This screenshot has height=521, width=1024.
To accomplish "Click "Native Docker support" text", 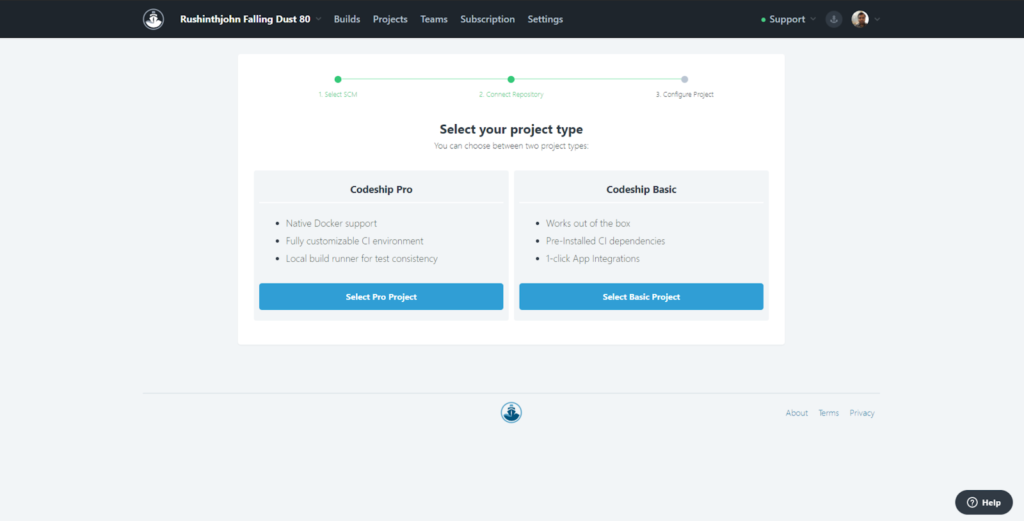I will coord(331,223).
